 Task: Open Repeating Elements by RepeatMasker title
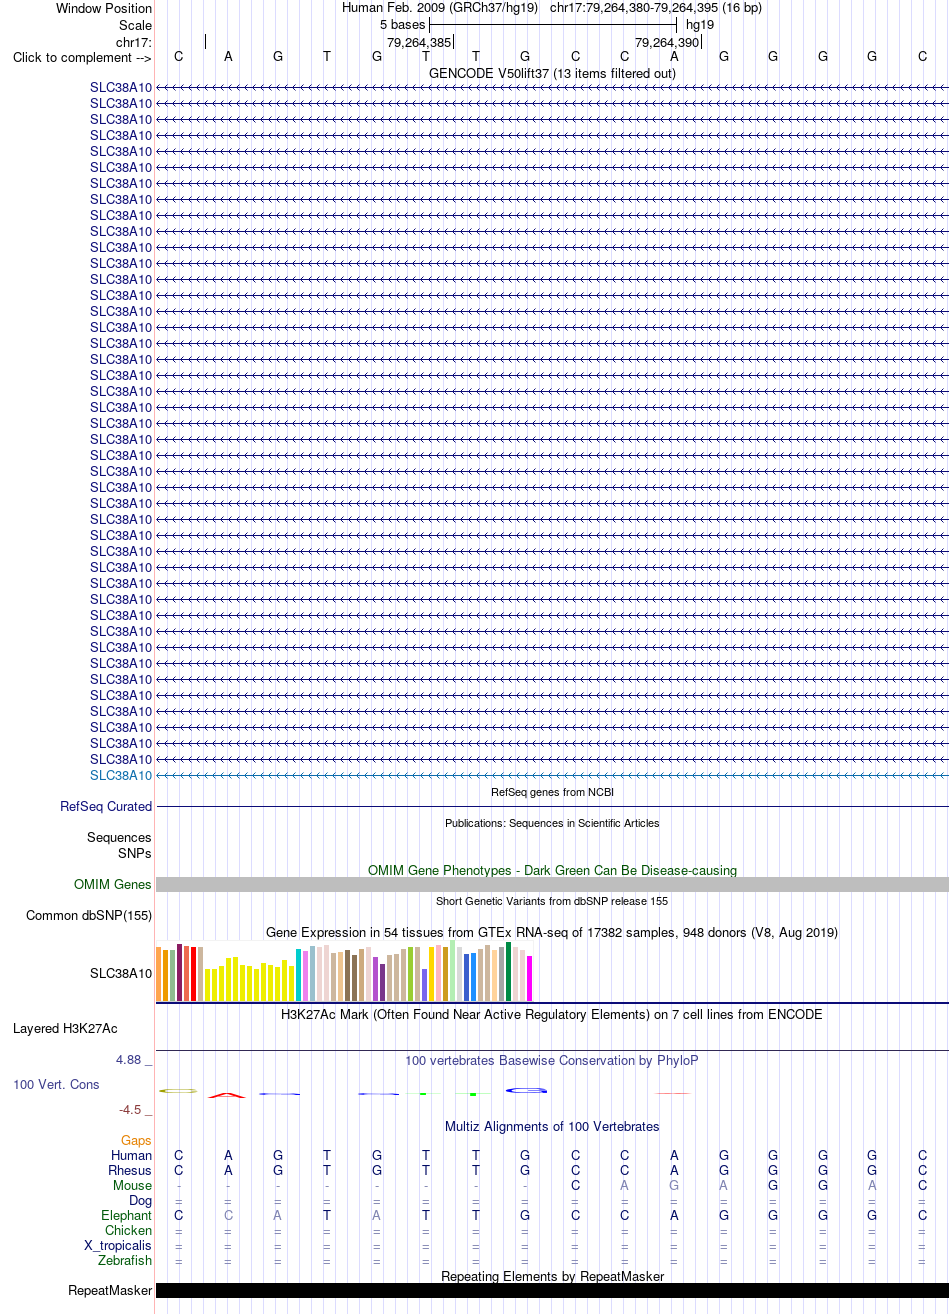pyautogui.click(x=552, y=1276)
